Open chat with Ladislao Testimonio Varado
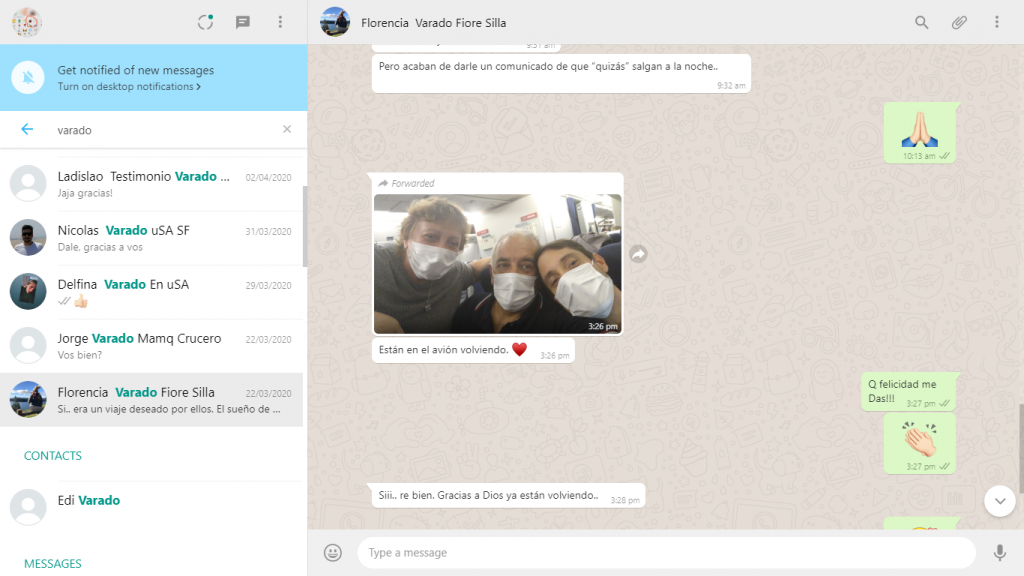Image resolution: width=1024 pixels, height=576 pixels. click(152, 184)
